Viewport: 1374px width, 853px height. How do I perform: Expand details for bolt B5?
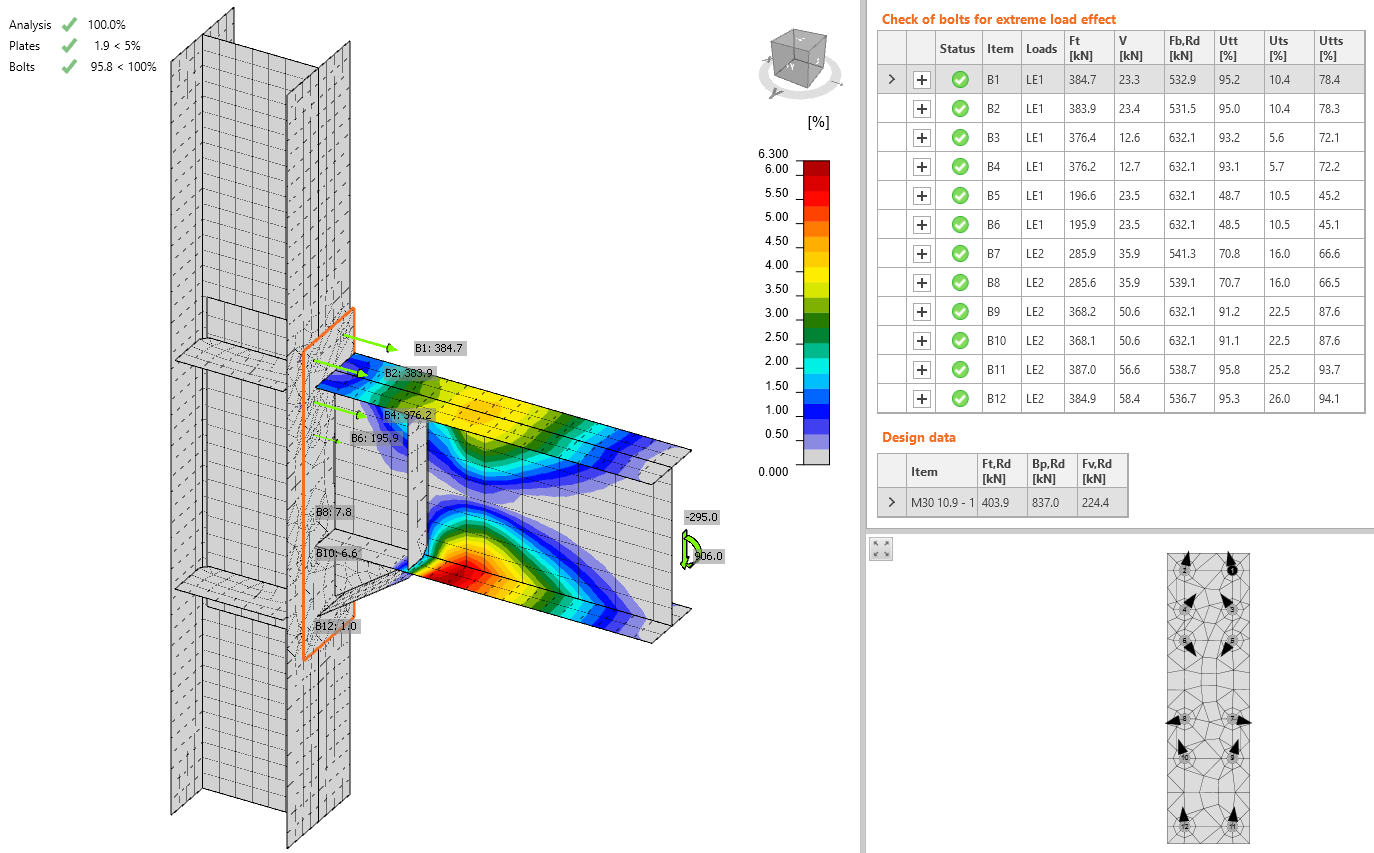click(921, 195)
